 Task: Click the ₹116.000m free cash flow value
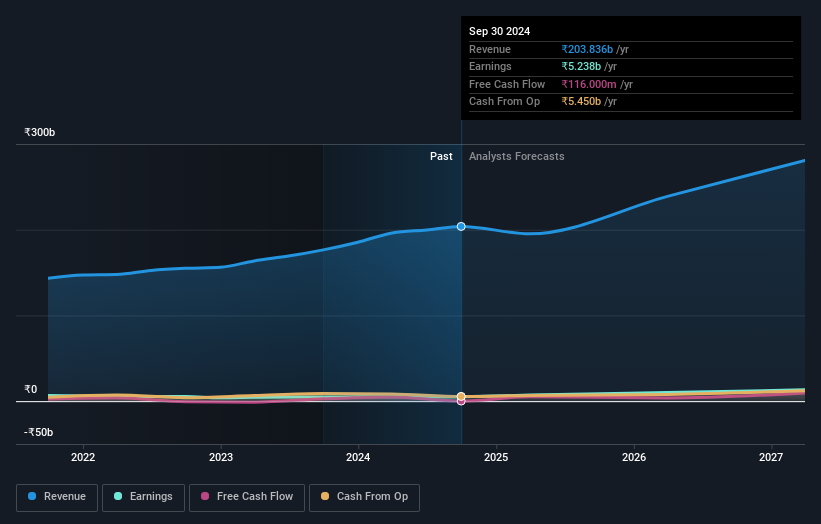click(x=589, y=84)
